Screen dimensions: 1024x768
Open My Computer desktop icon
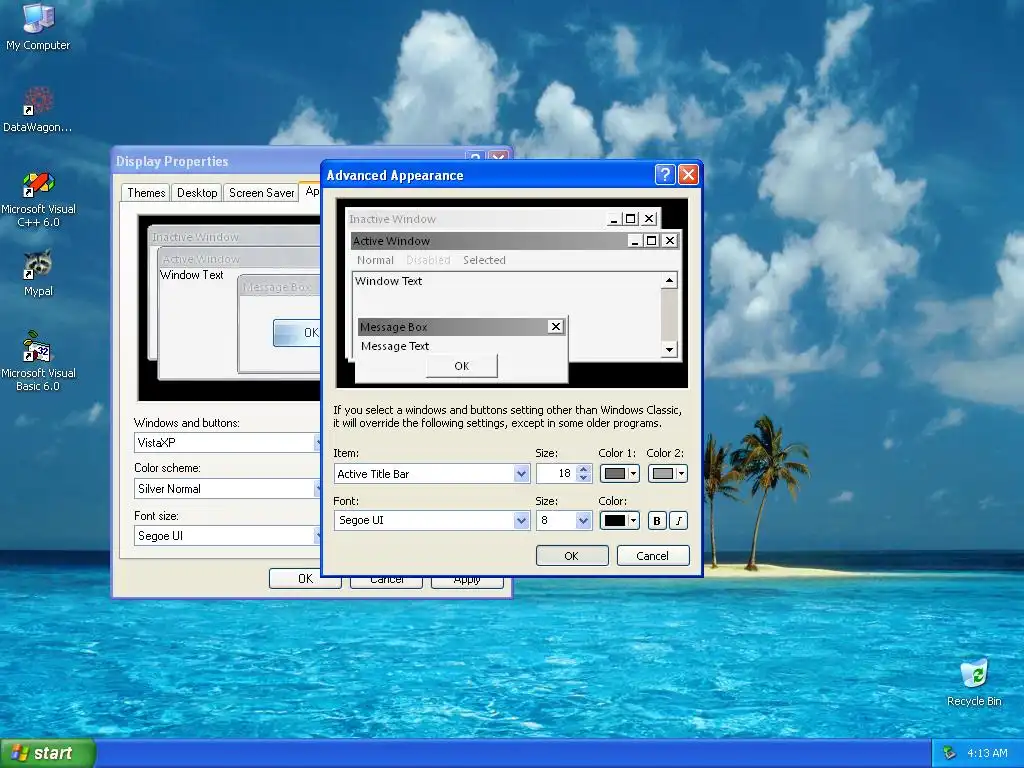(x=38, y=26)
